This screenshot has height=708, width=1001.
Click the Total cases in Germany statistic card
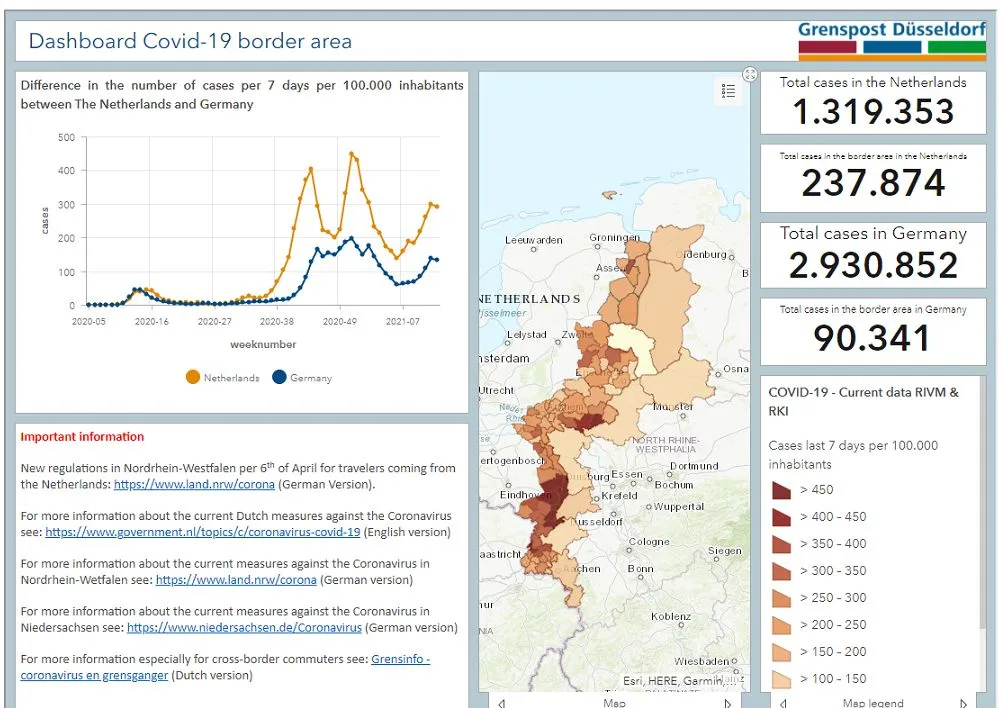point(872,253)
